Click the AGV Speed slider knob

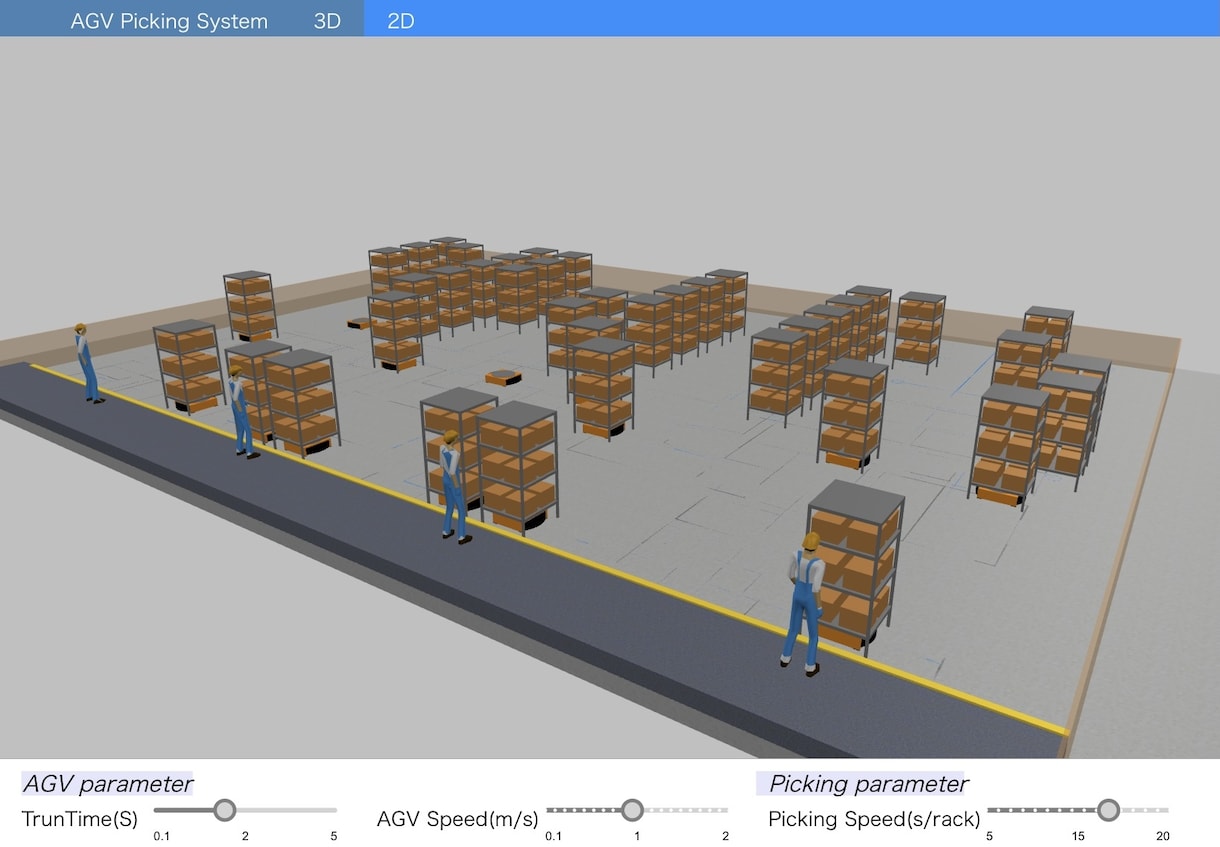(632, 809)
